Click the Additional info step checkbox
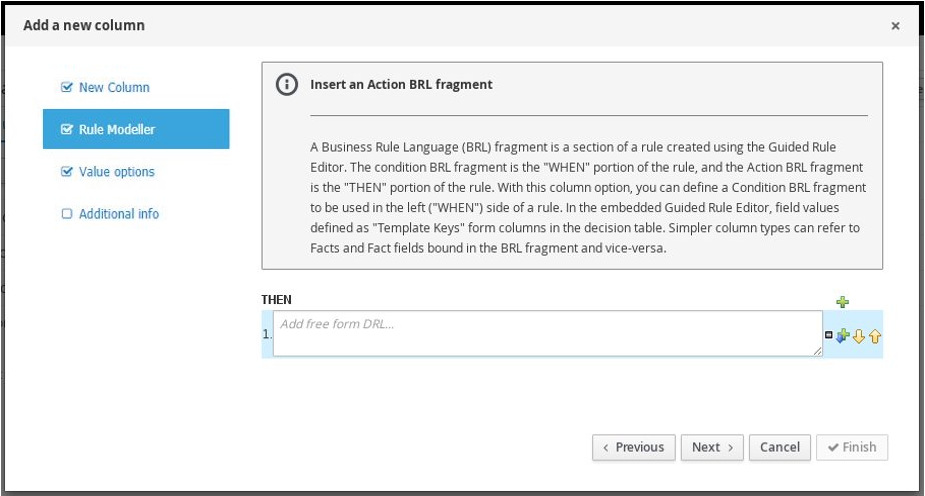This screenshot has width=925, height=496. tap(67, 214)
